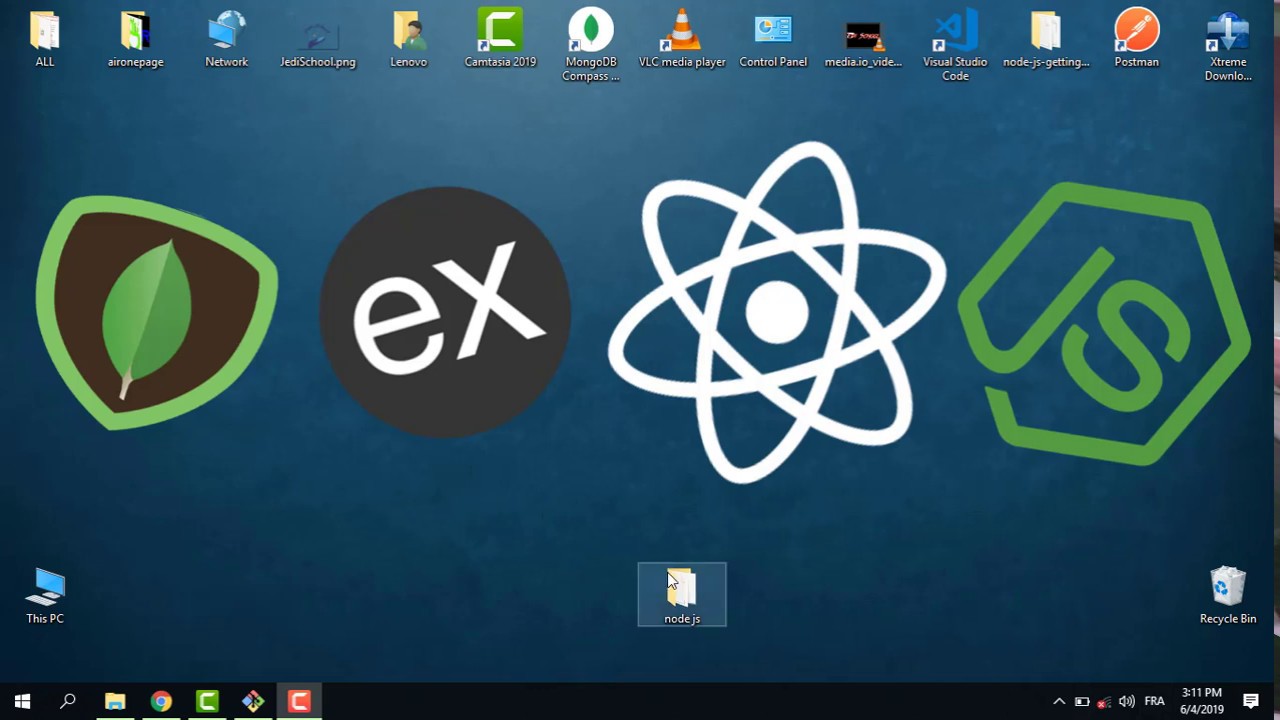1280x720 pixels.
Task: Click the Postman desktop shortcut
Action: [1137, 40]
